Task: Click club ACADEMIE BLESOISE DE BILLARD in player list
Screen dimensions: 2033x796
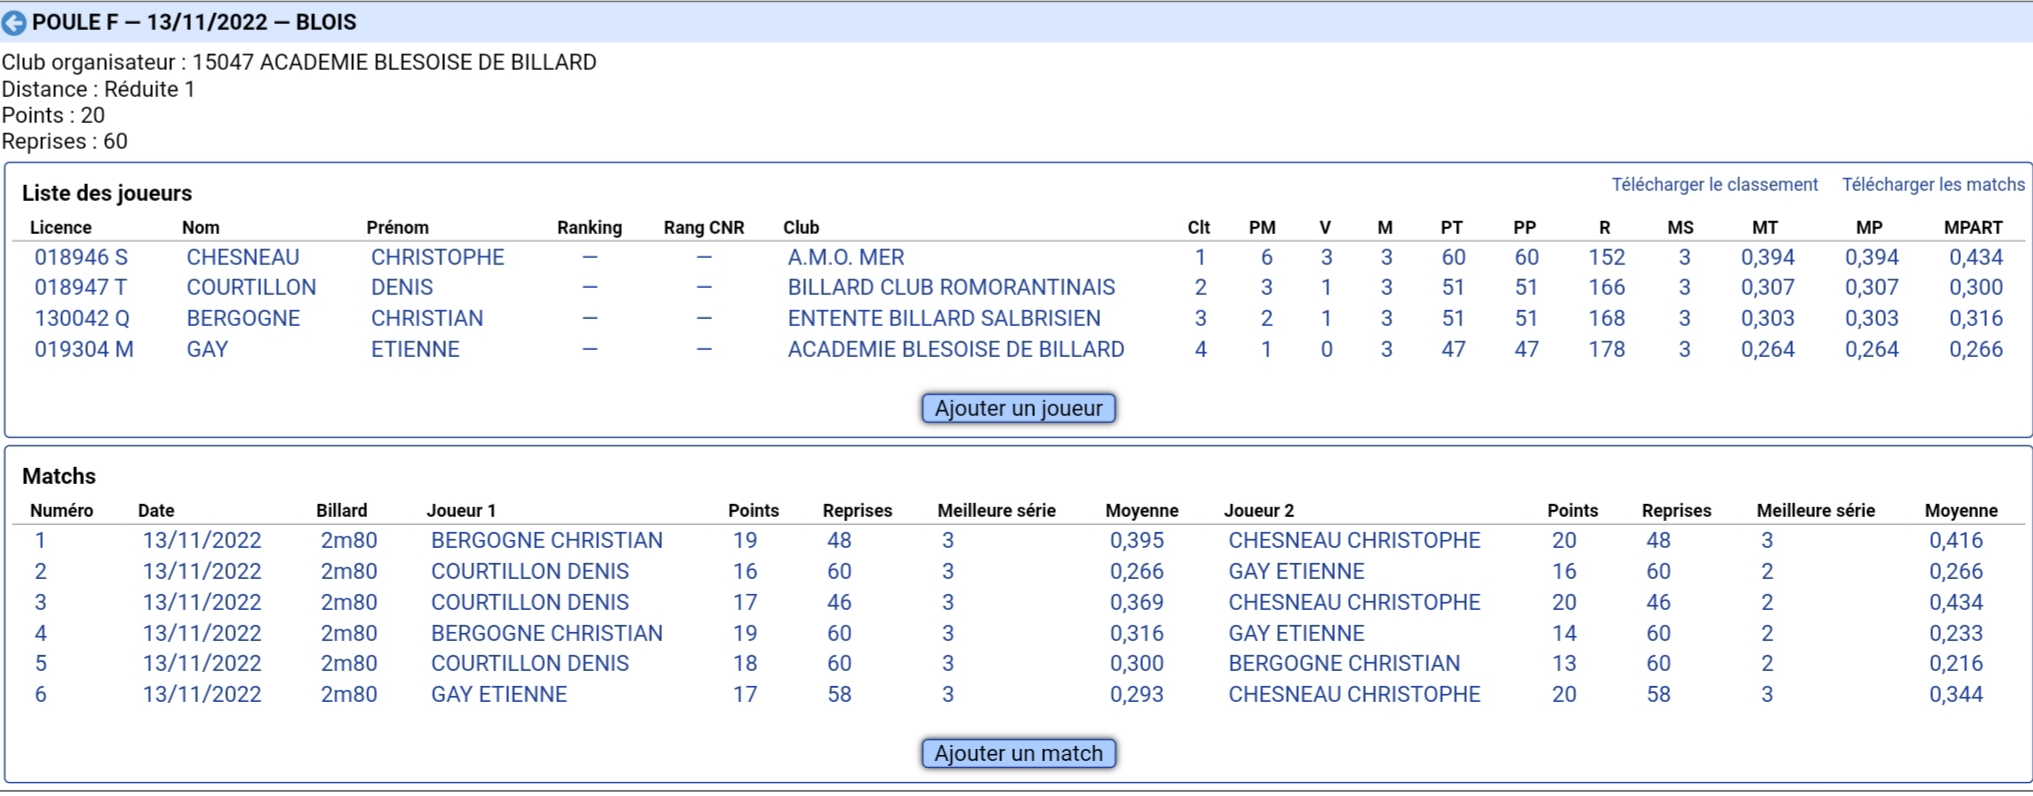Action: point(956,349)
